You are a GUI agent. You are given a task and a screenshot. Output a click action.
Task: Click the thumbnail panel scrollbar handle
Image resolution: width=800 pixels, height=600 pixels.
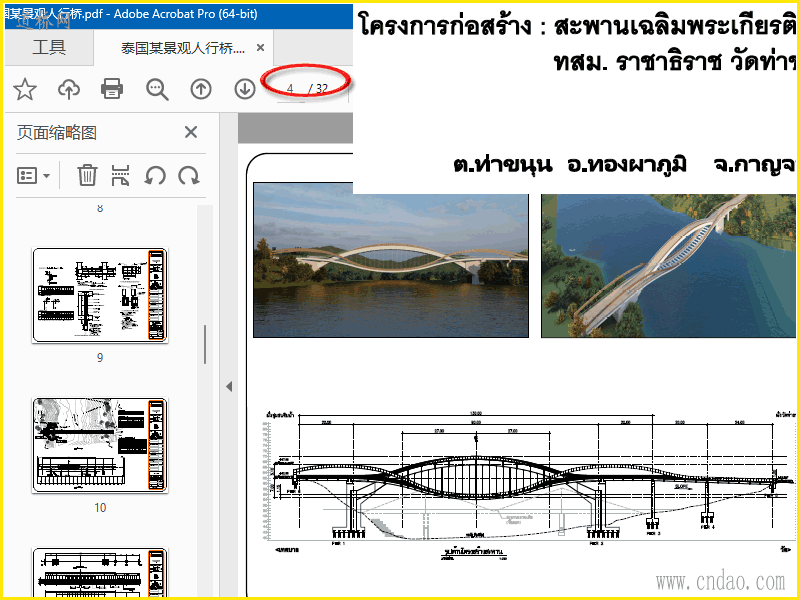[x=205, y=344]
